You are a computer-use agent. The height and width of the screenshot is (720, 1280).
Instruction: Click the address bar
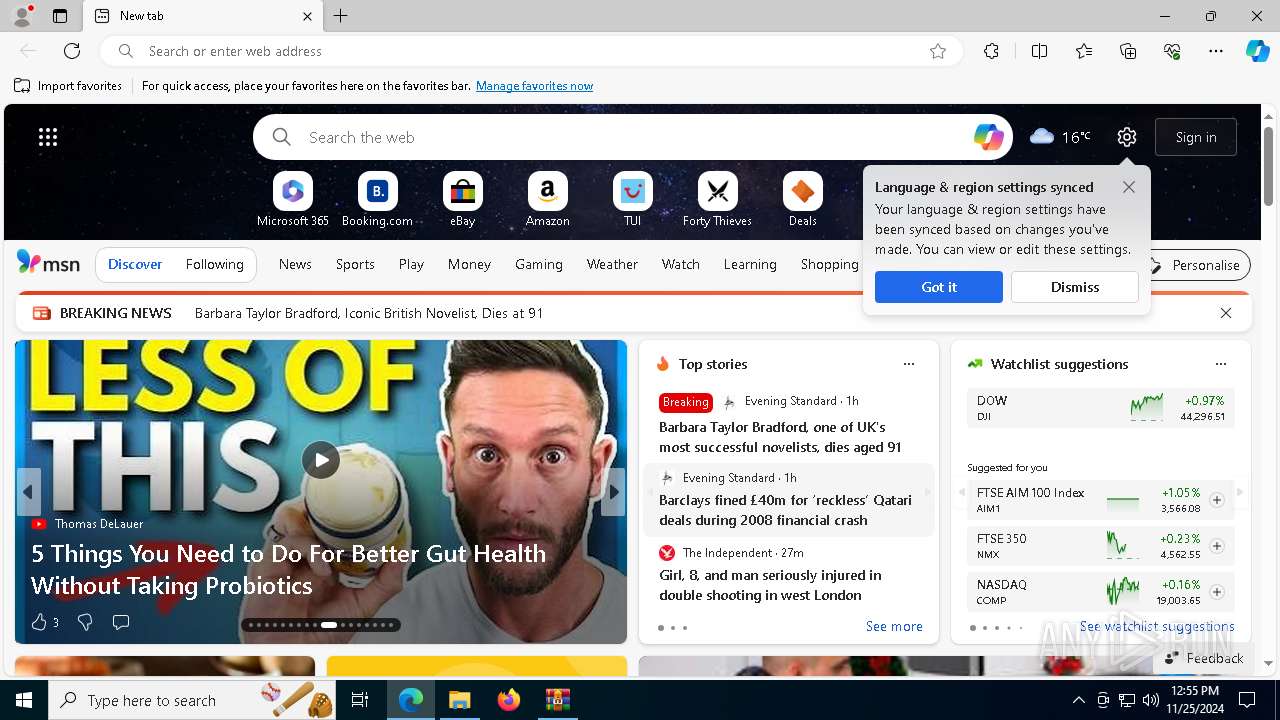coord(530,51)
